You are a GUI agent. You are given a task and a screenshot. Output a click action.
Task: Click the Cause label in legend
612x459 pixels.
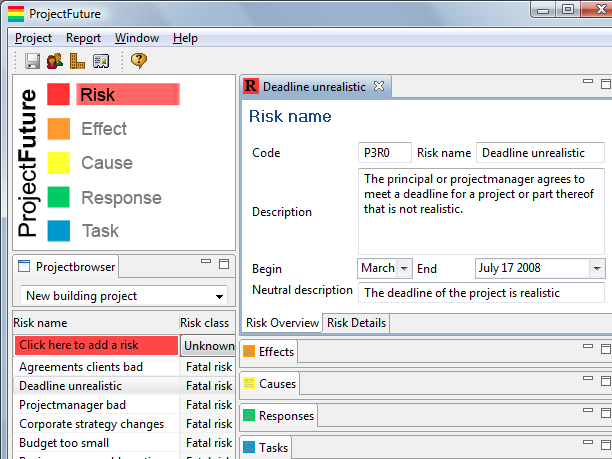[x=107, y=163]
